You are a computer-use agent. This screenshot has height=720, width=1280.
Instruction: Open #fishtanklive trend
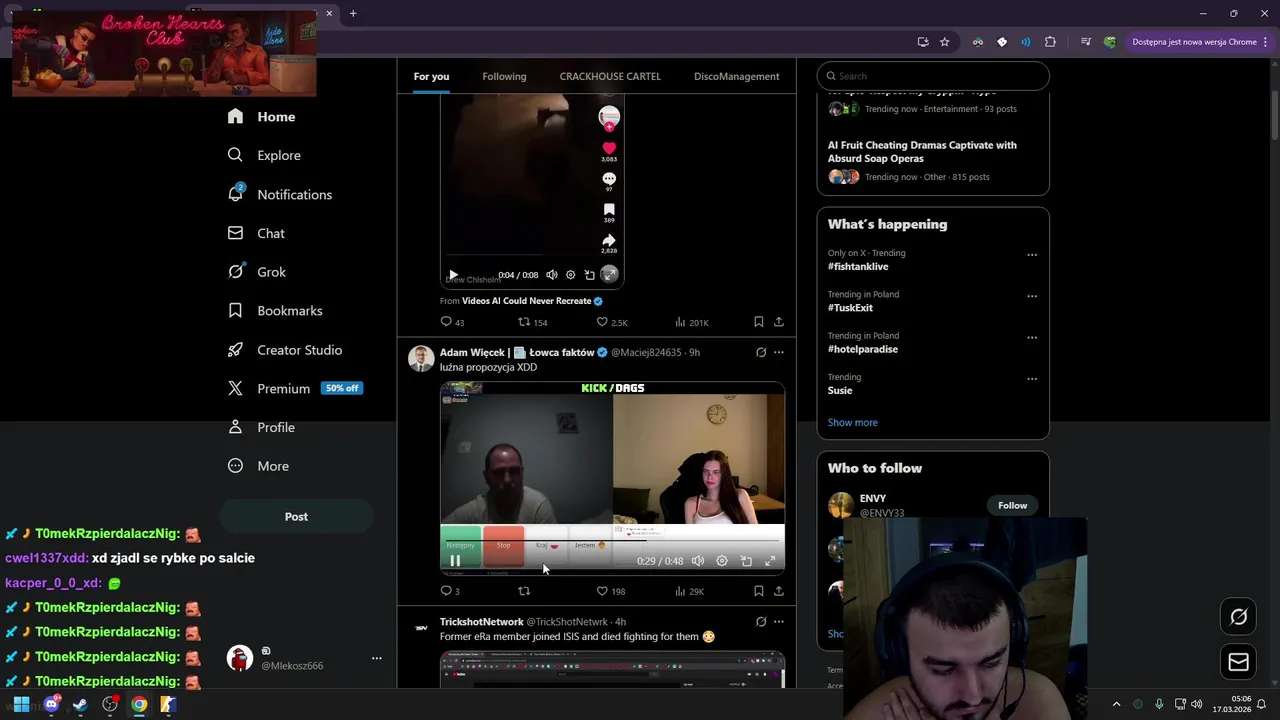pos(858,267)
